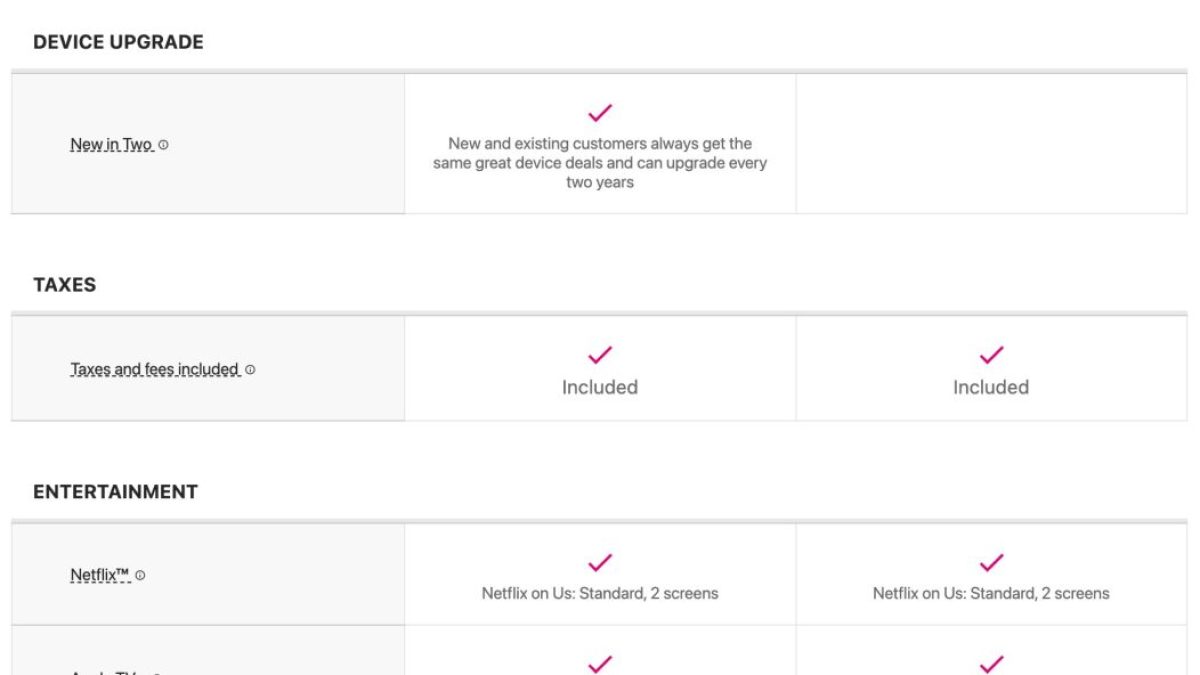The height and width of the screenshot is (675, 1200).
Task: Click the TAXES section heading
Action: [x=65, y=285]
